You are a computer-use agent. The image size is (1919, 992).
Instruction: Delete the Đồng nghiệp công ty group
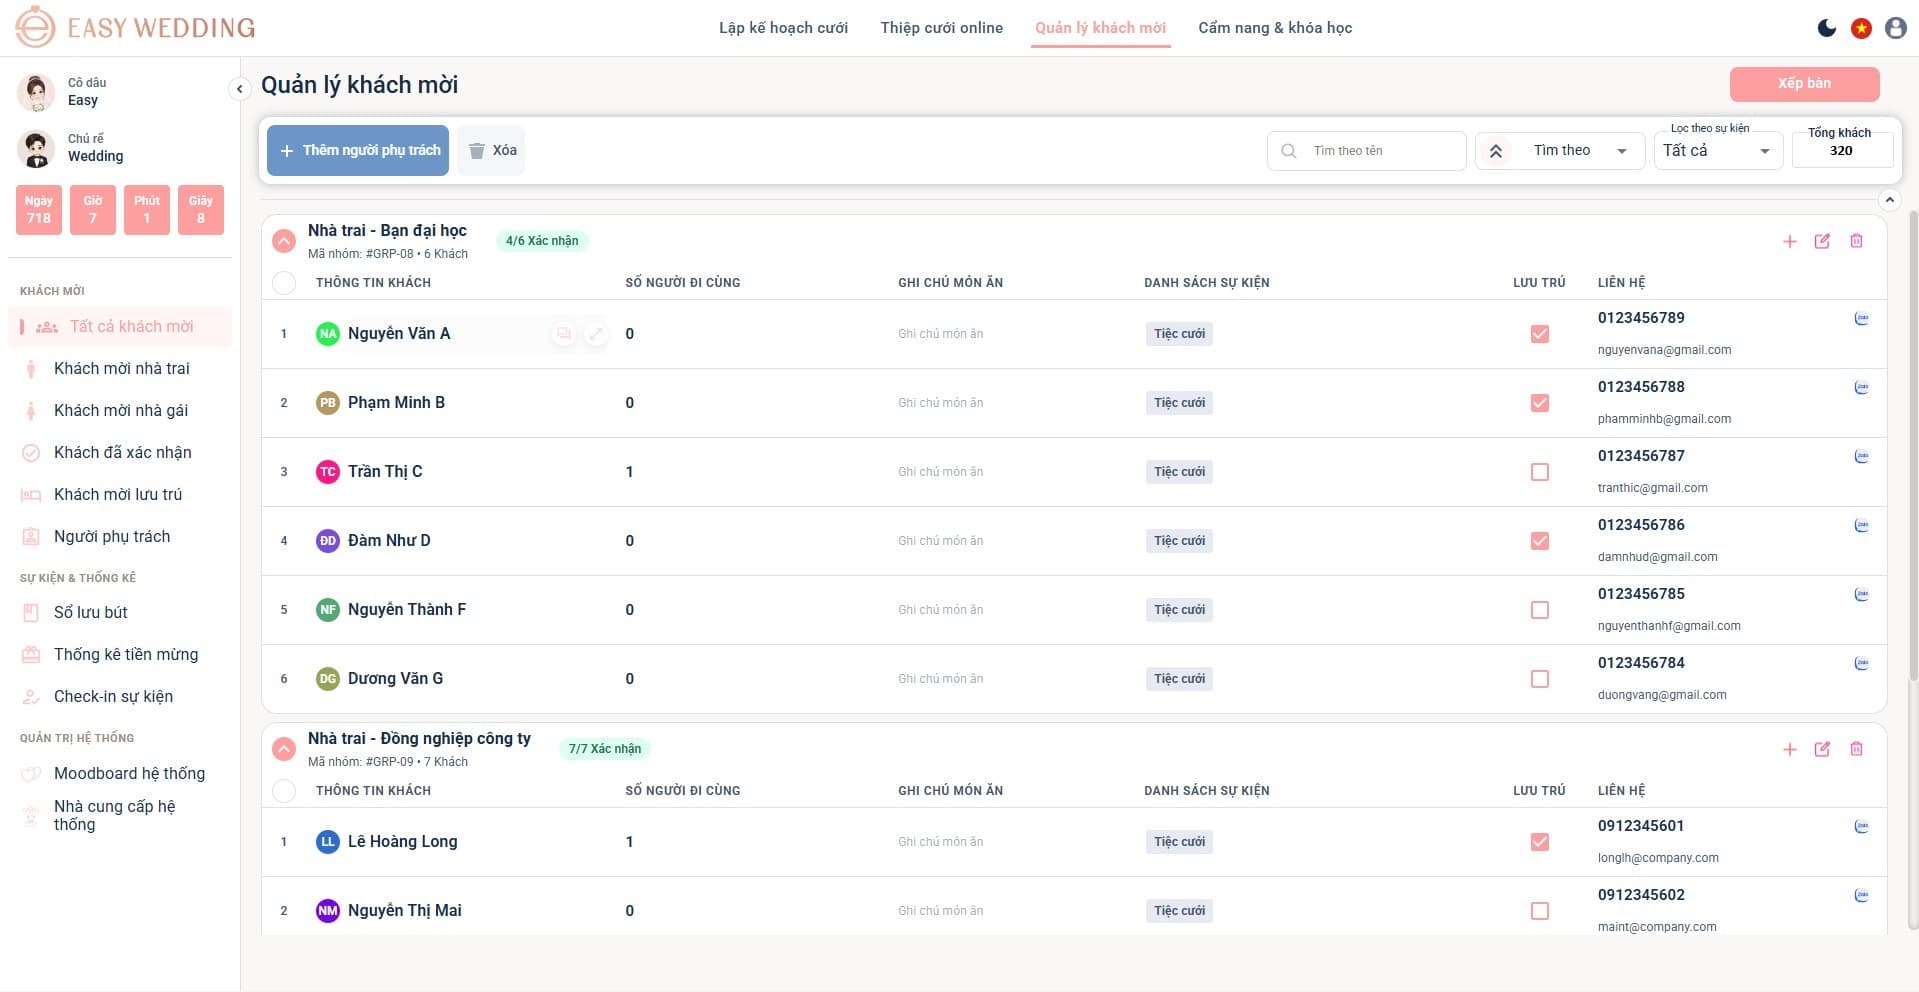pos(1856,749)
